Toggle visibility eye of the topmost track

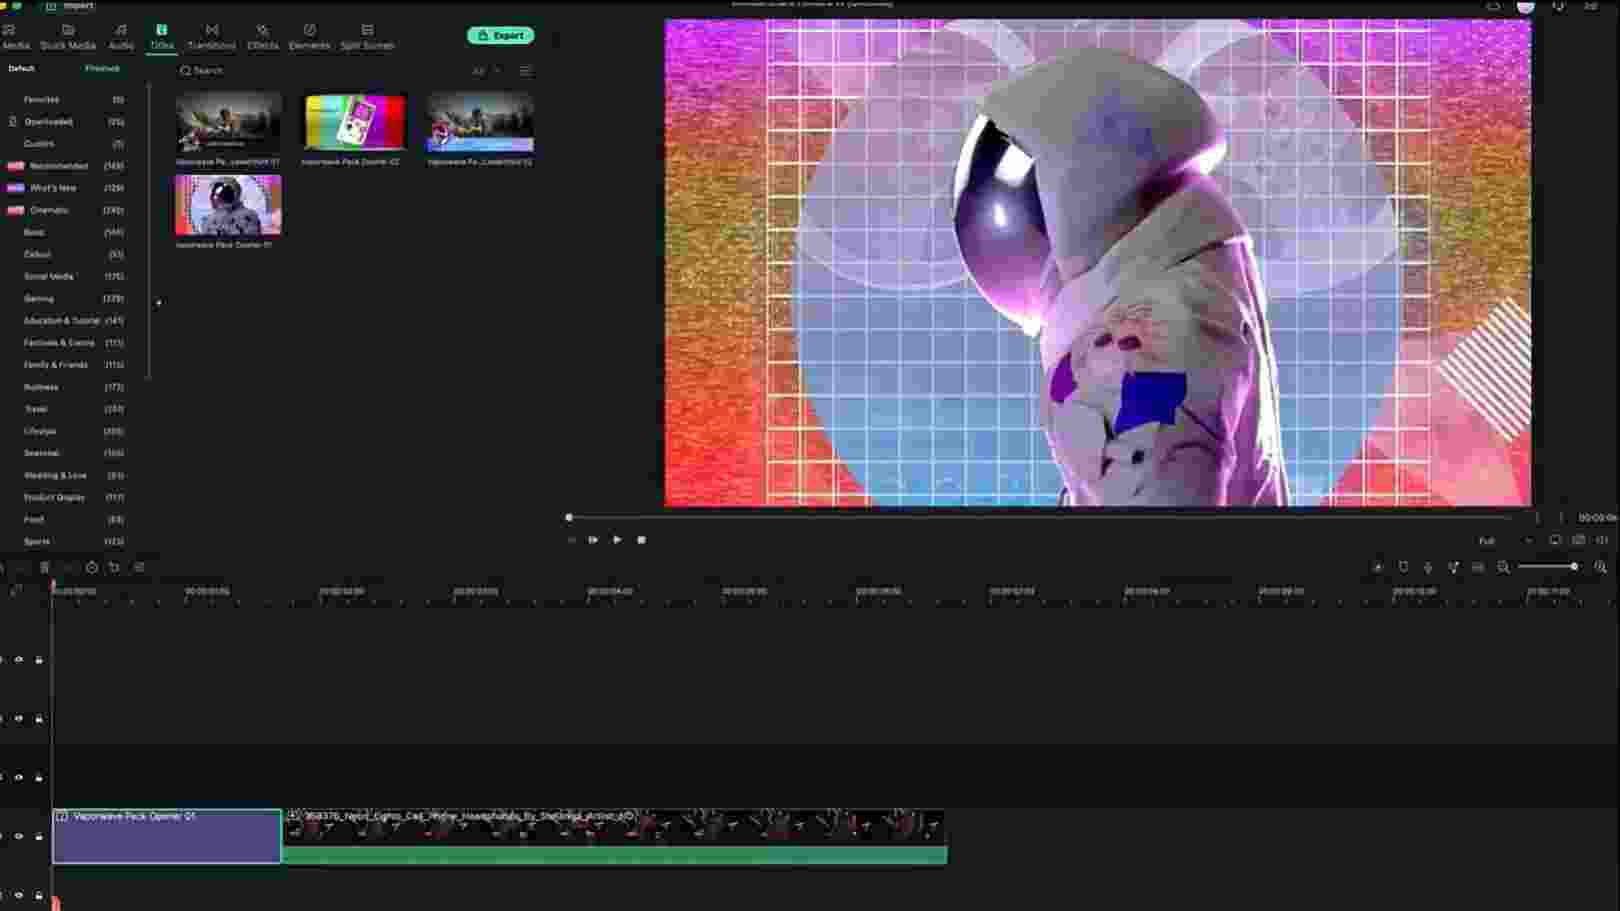coord(18,660)
